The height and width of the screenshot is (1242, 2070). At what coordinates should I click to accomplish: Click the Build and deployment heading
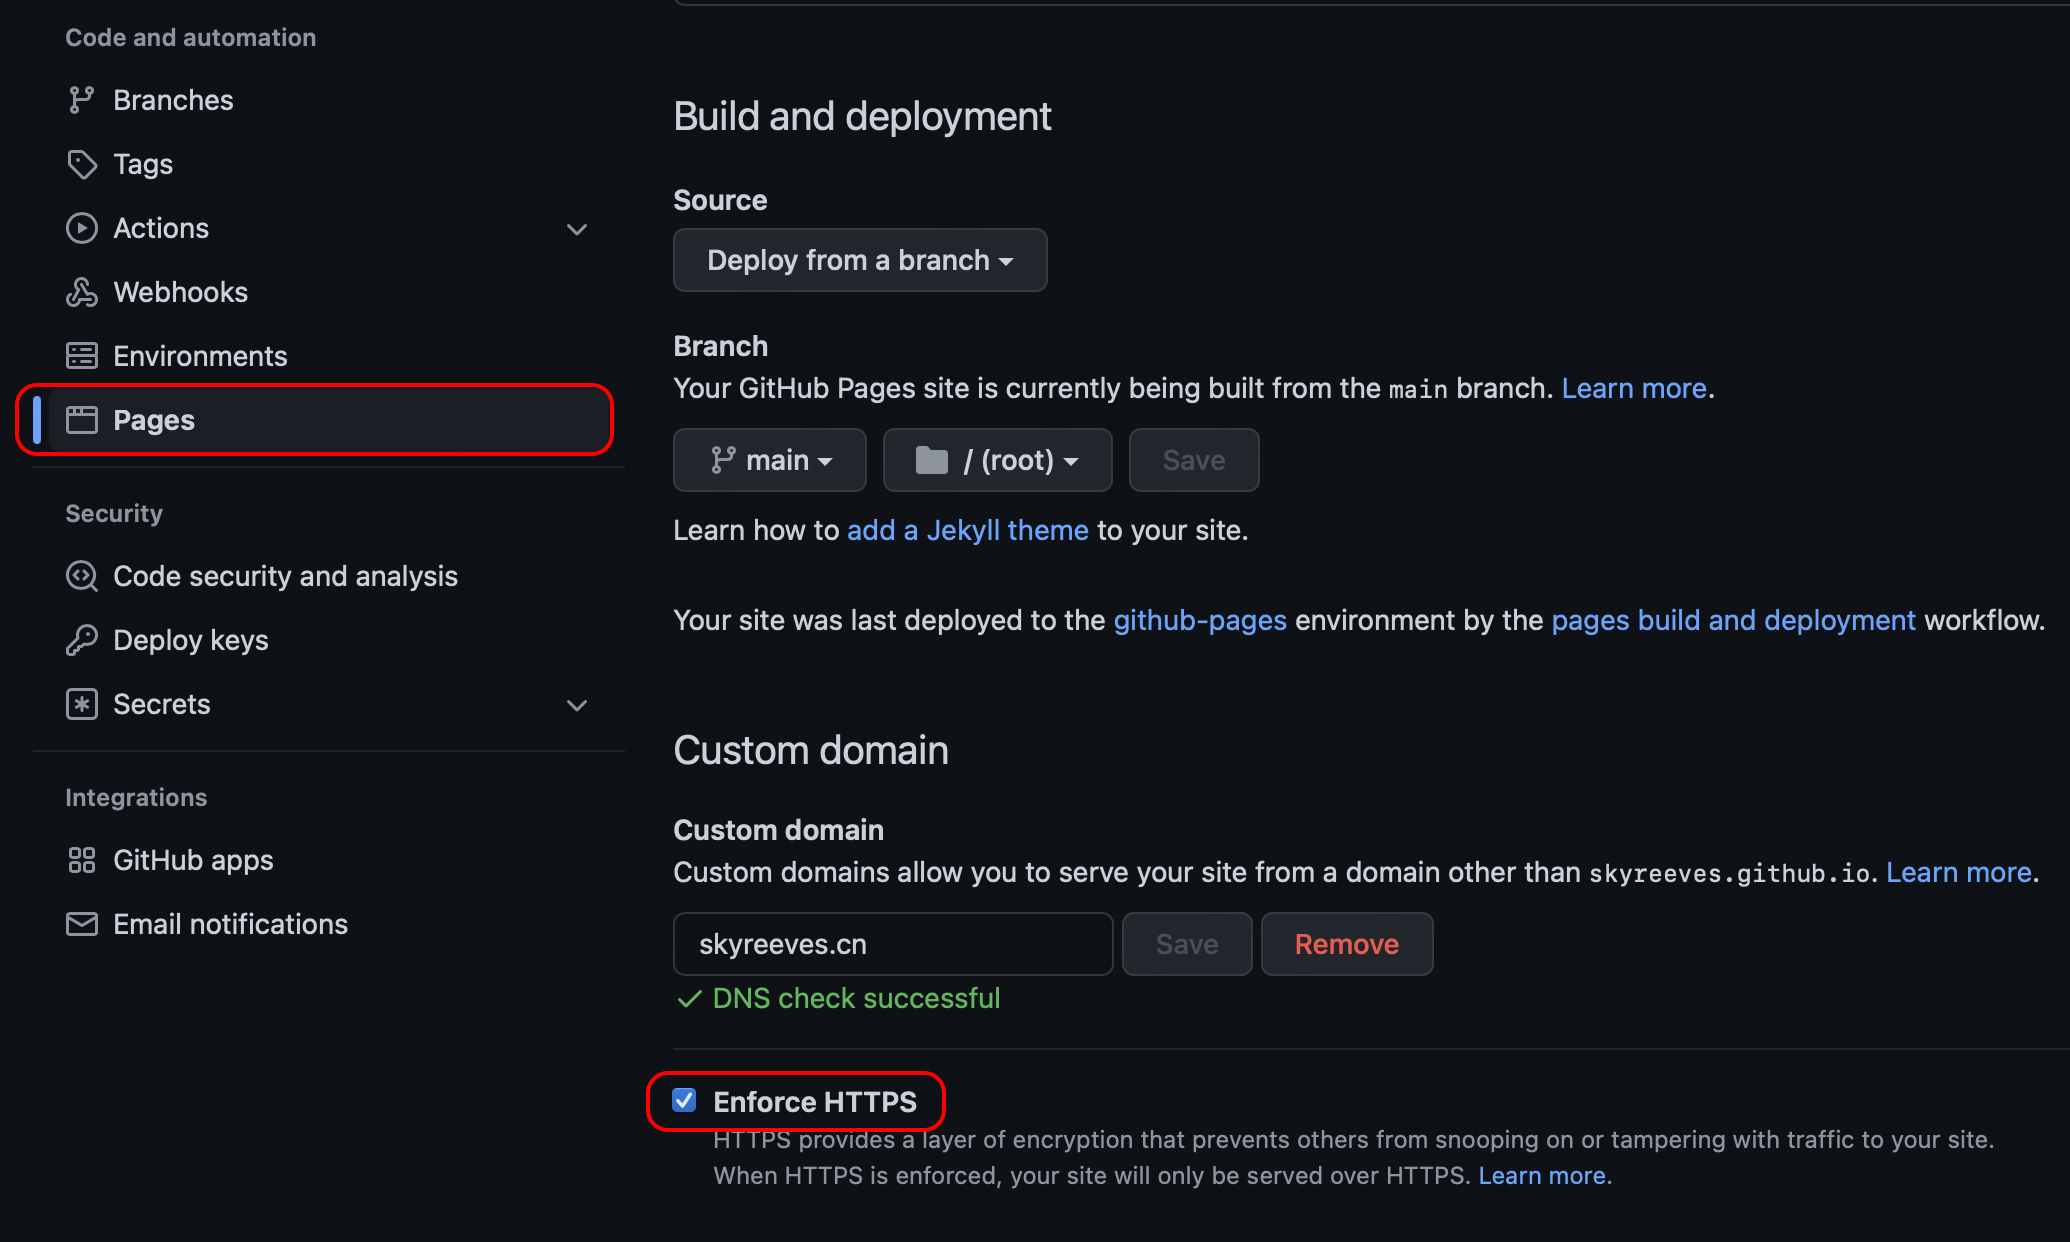[x=862, y=117]
